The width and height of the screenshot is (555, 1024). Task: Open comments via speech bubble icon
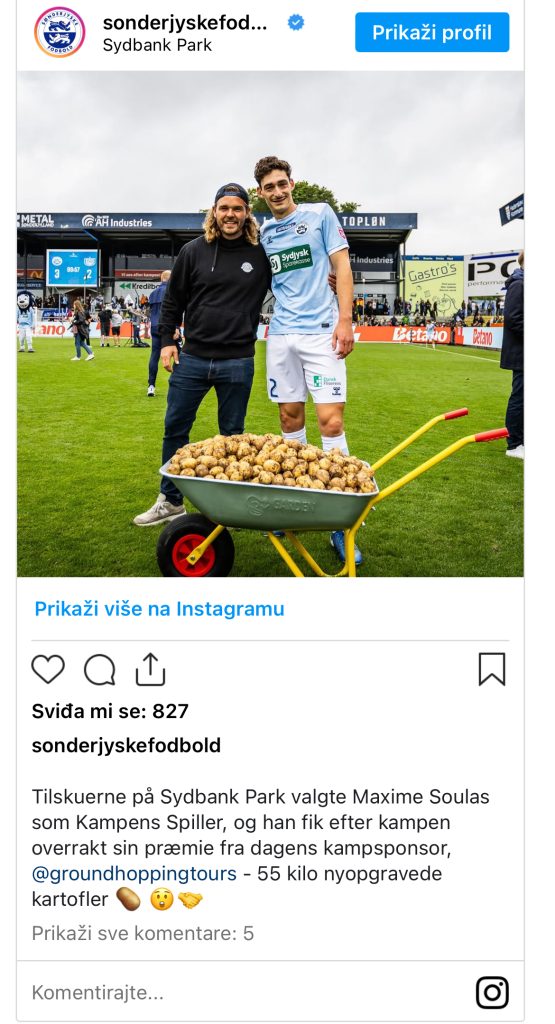point(99,669)
